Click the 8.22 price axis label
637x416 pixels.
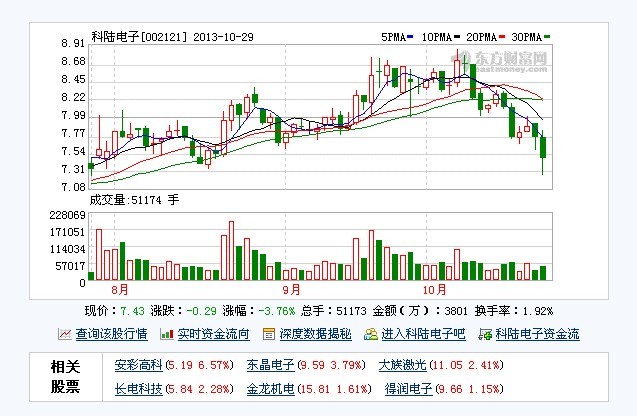pos(74,97)
